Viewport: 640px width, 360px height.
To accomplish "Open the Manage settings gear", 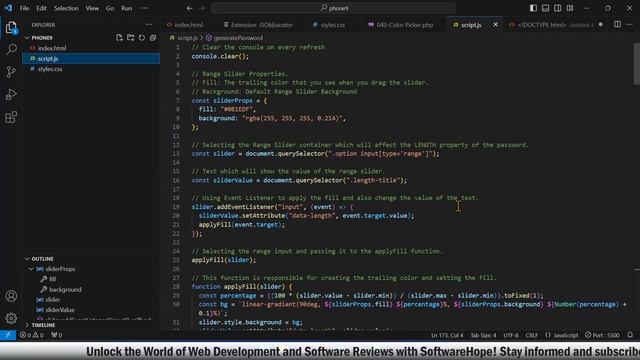I will [x=11, y=318].
